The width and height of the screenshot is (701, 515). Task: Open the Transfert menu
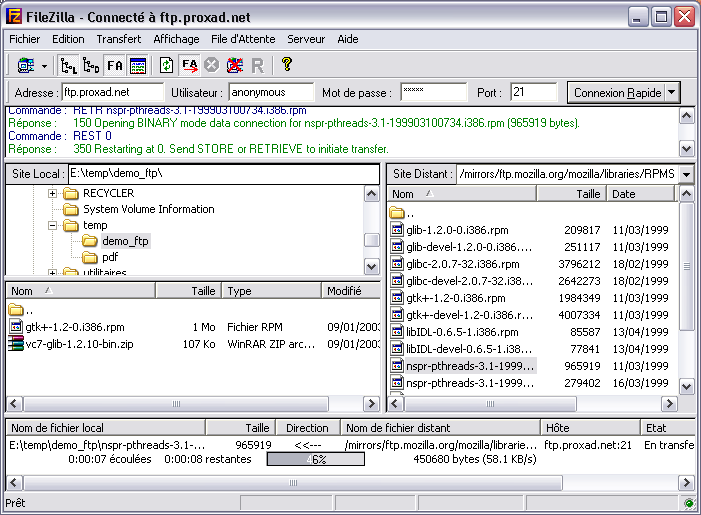point(118,39)
